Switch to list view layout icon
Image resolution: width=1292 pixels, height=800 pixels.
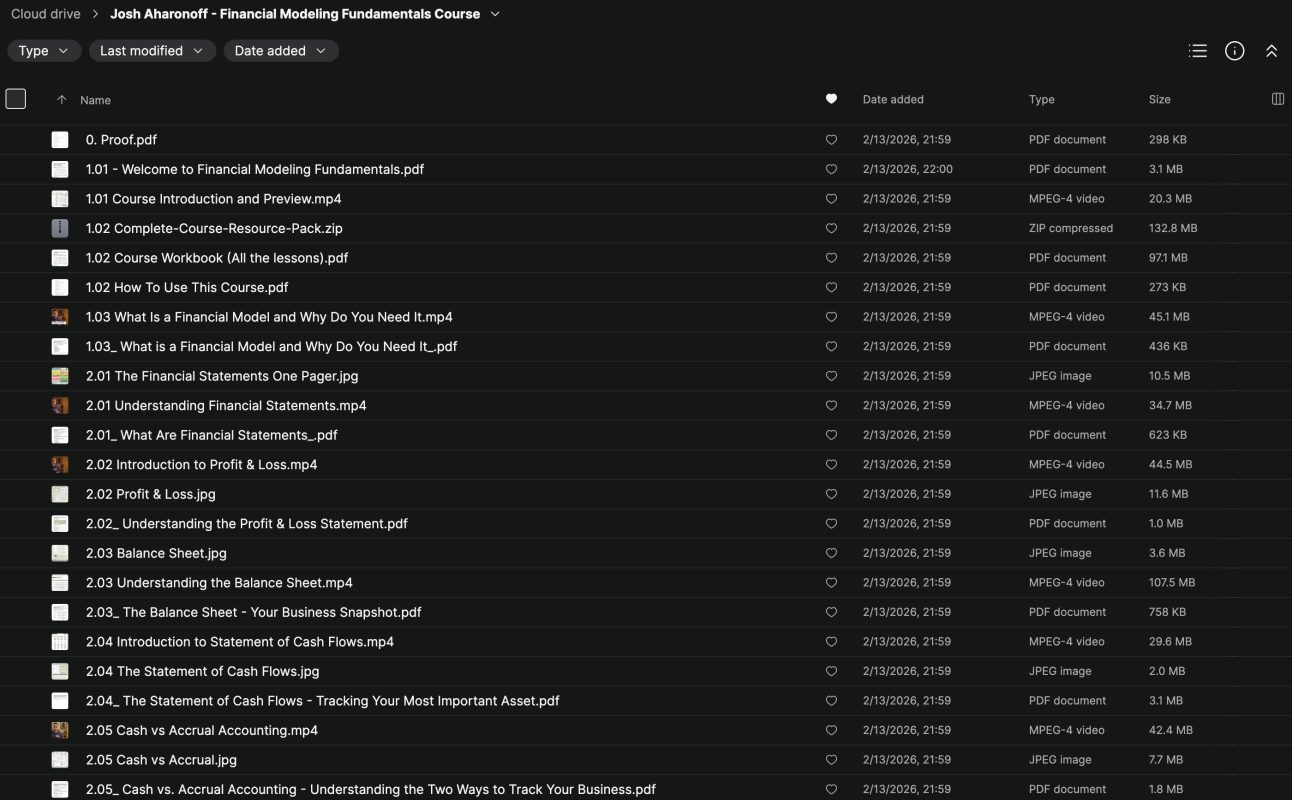1197,51
